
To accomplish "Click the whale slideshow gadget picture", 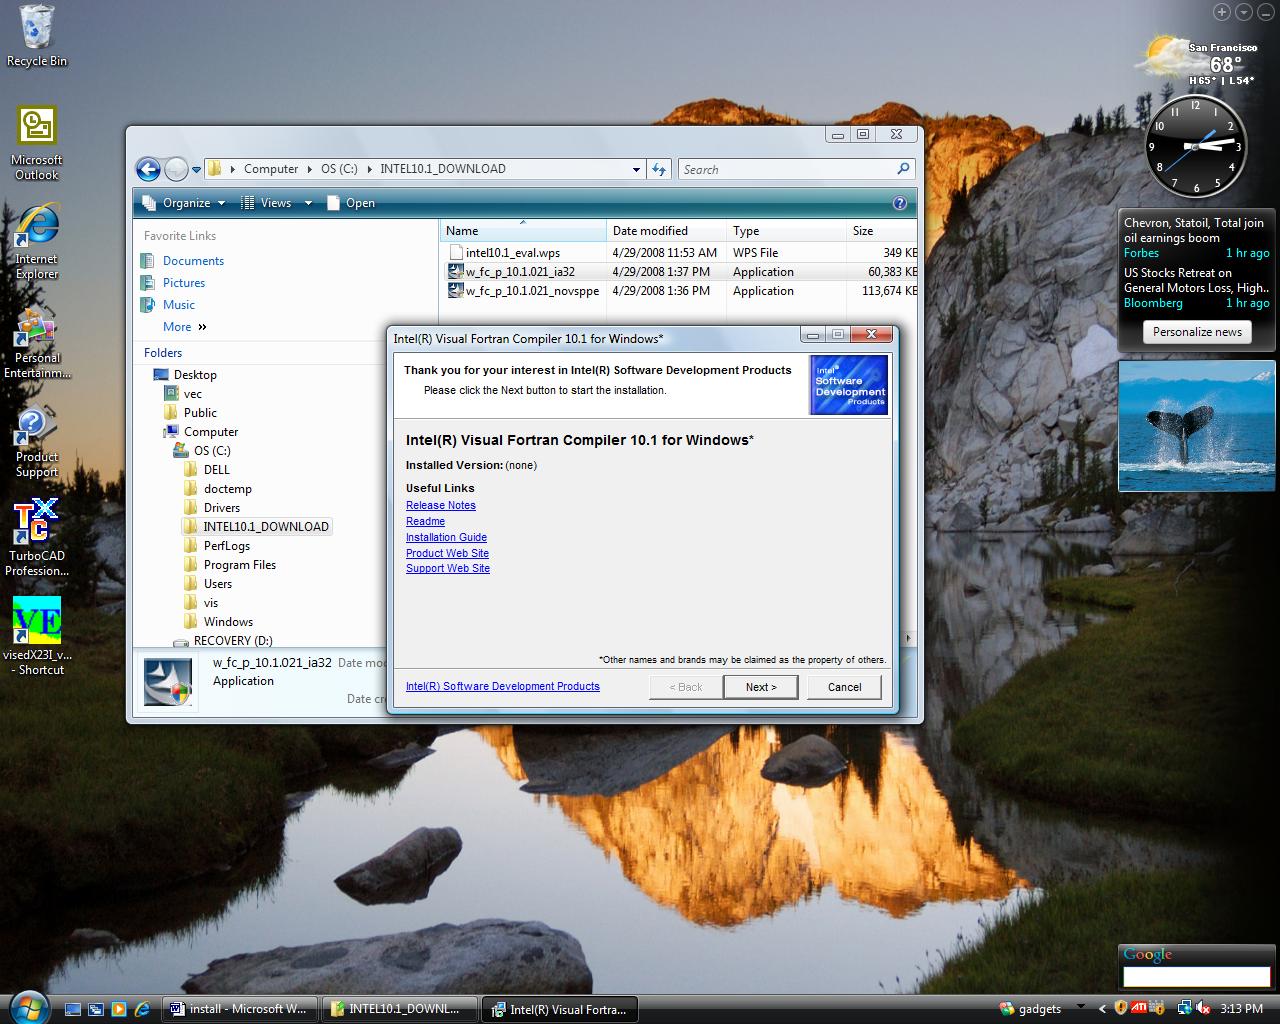I will (1196, 427).
